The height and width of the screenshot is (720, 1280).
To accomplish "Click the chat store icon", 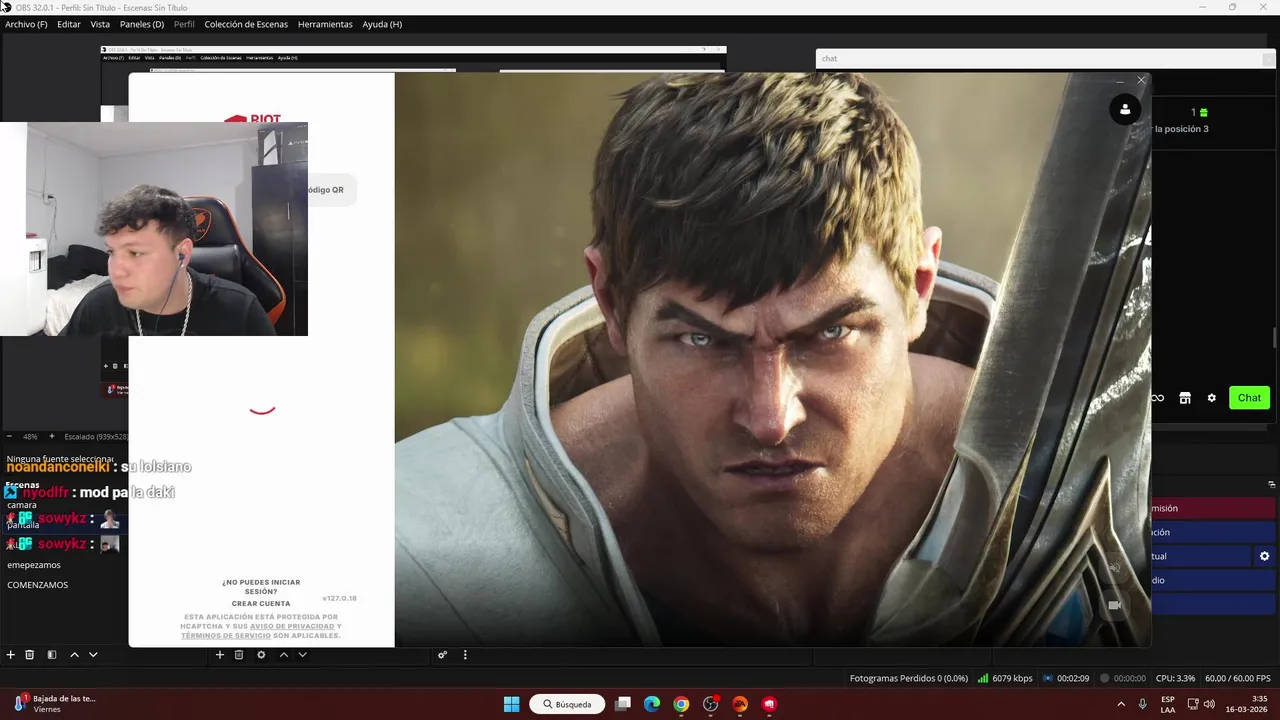I will 1185,398.
